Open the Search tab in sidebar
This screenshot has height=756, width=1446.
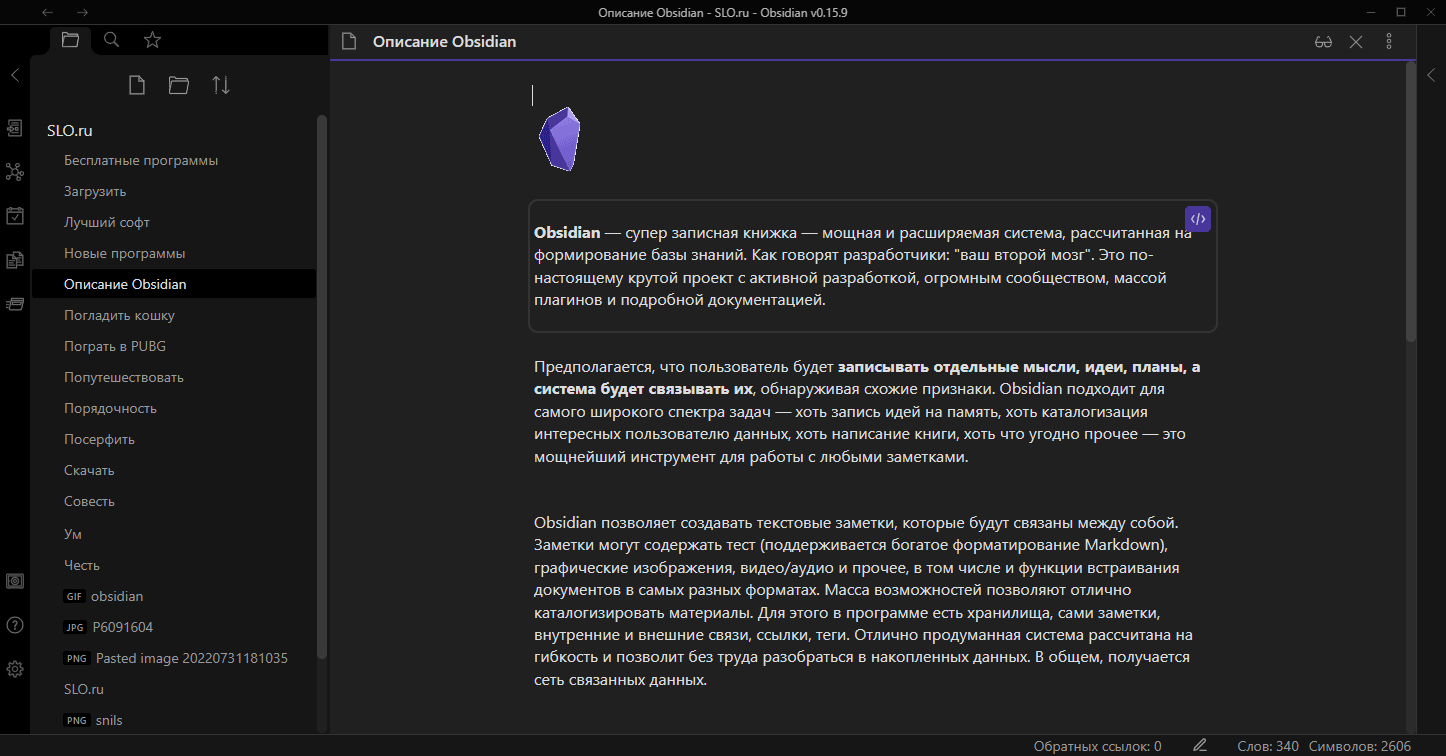[x=112, y=40]
